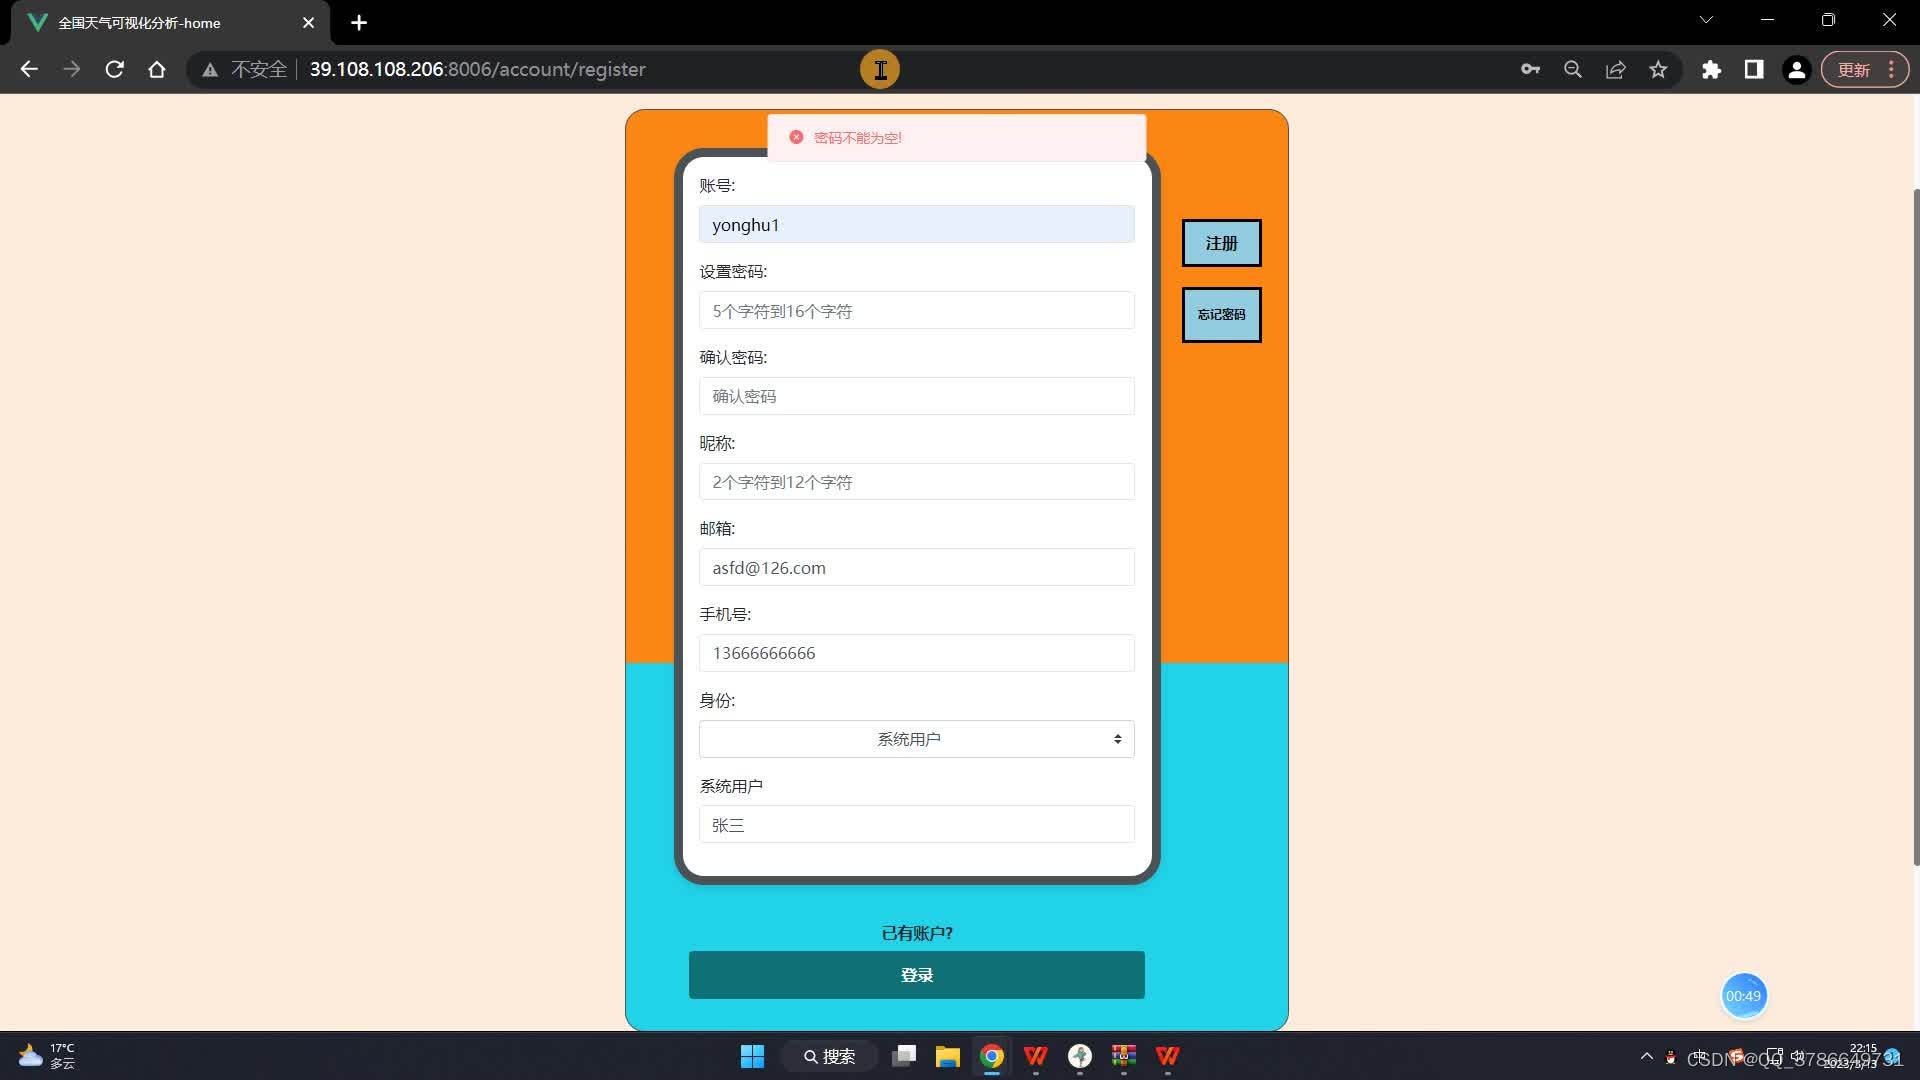Click the 邮箱 email field
This screenshot has width=1920, height=1080.
click(916, 567)
